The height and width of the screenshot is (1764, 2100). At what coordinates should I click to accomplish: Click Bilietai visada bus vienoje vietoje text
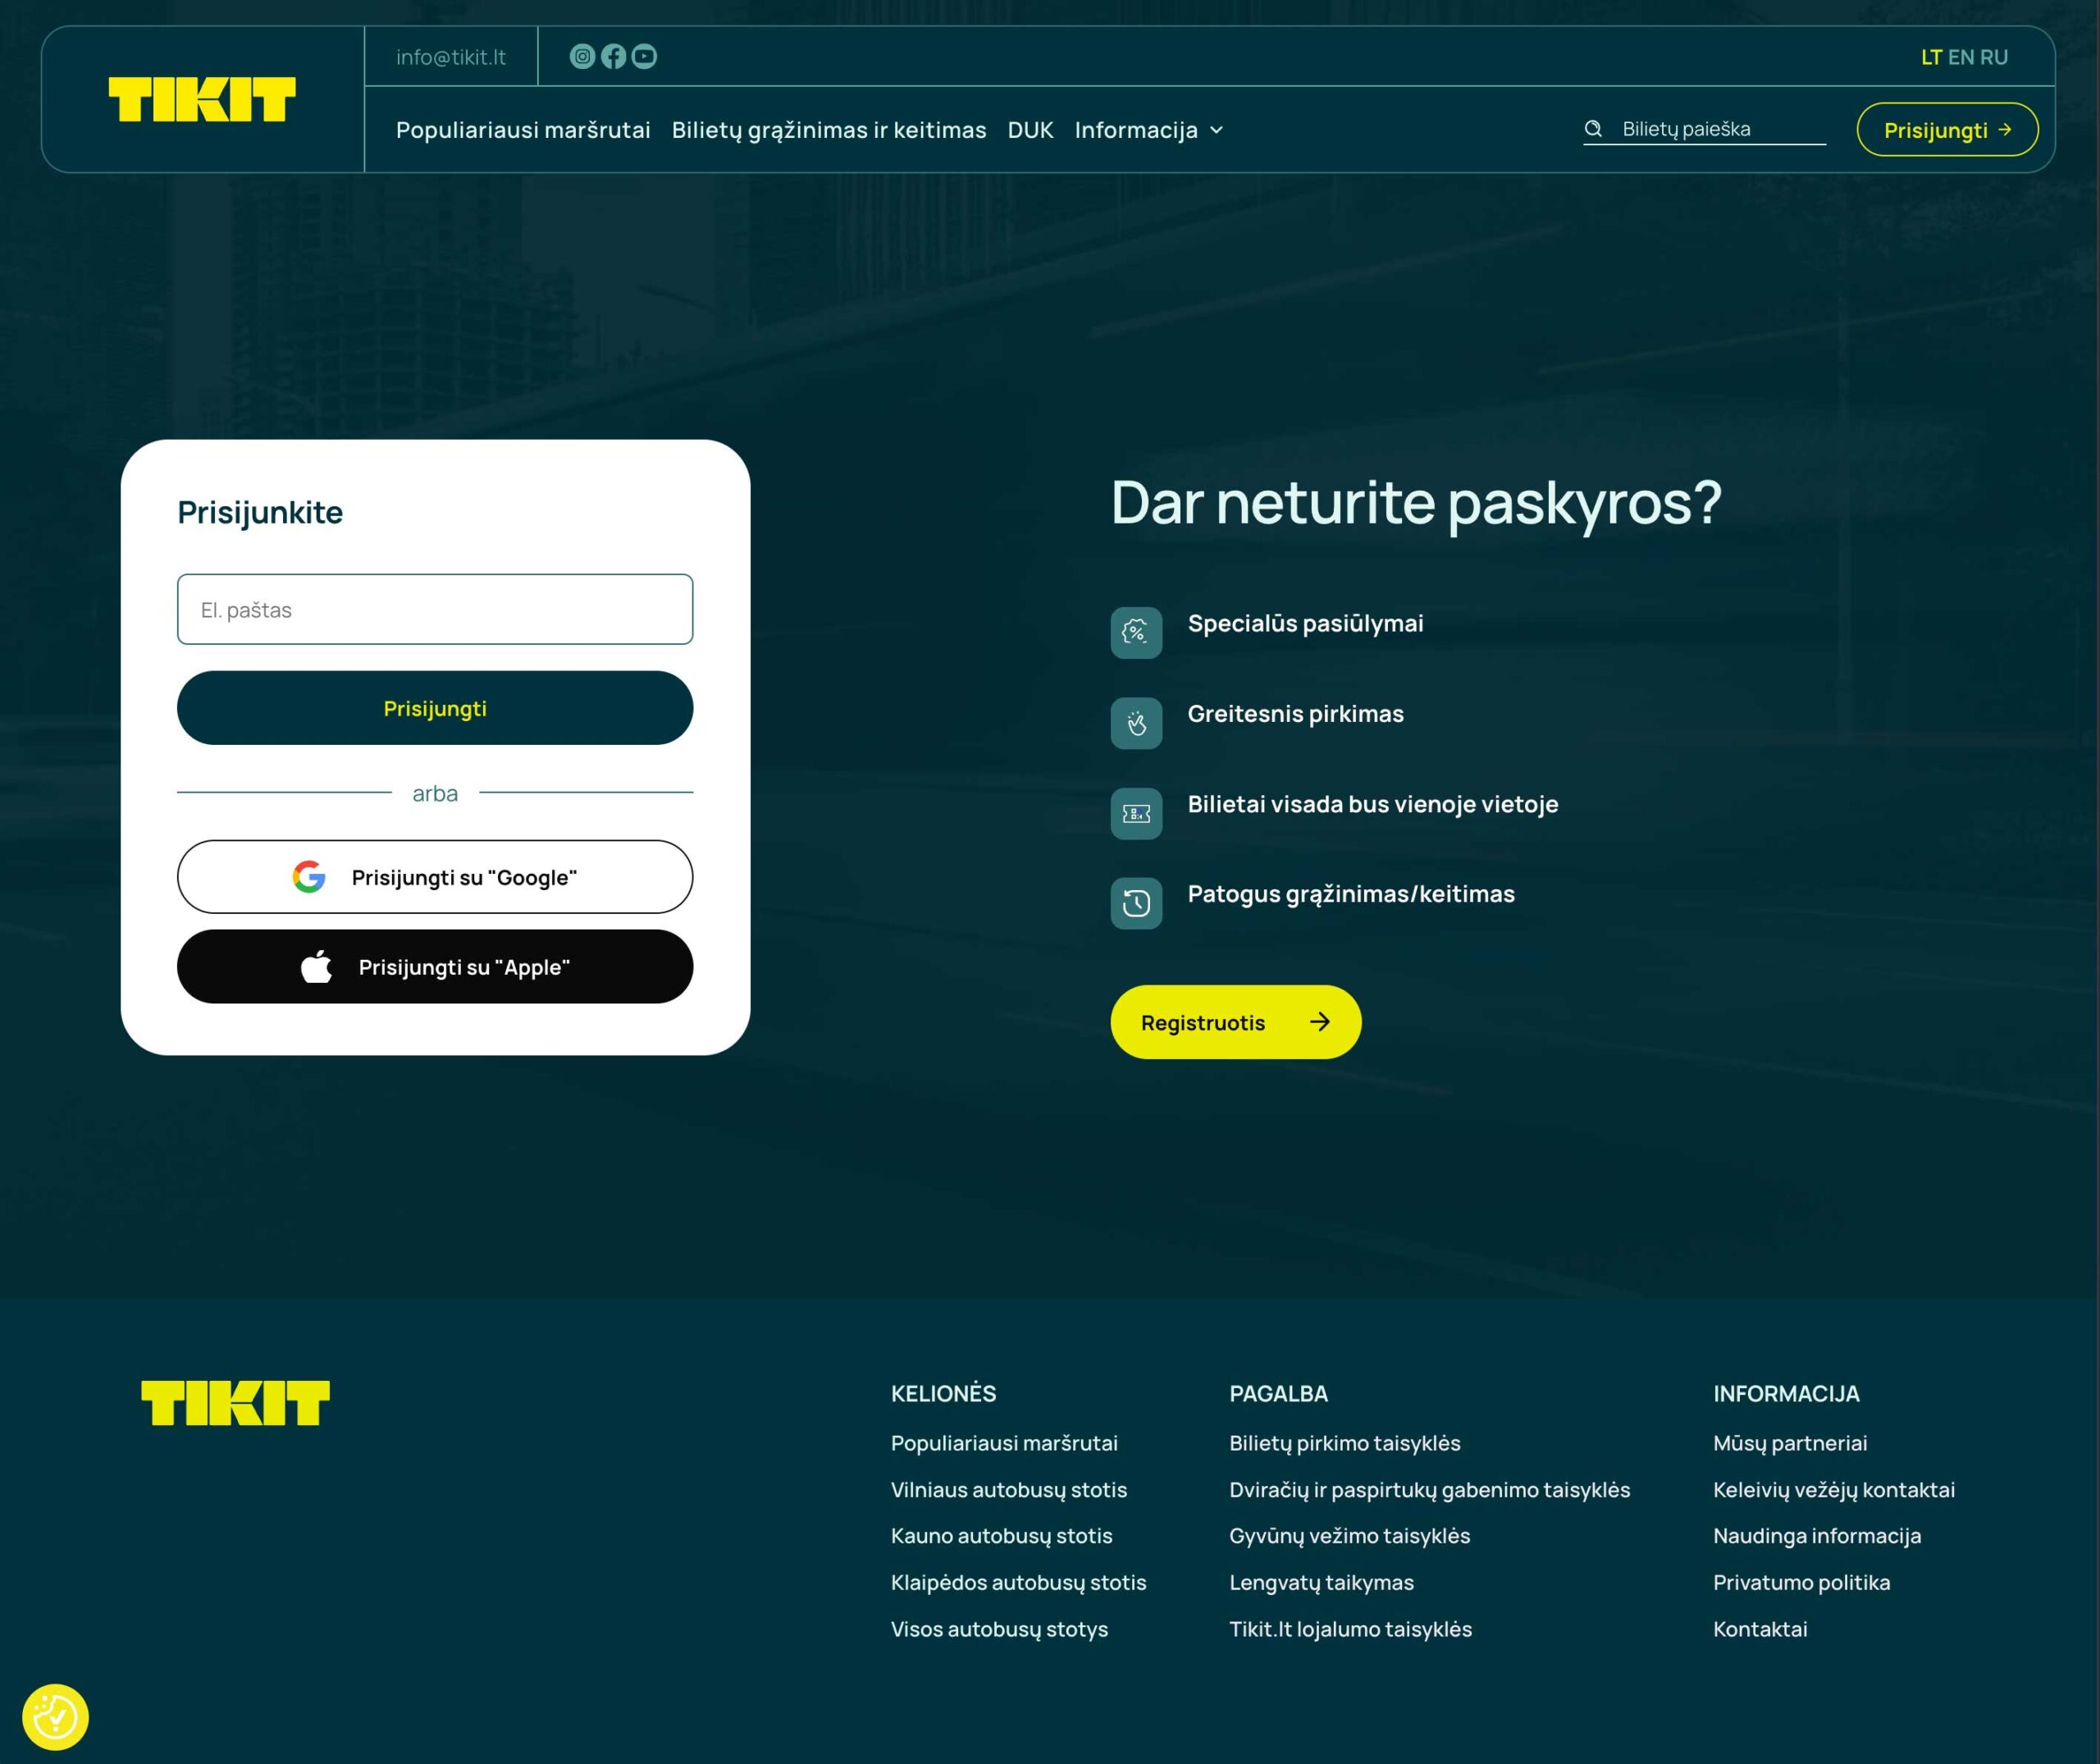tap(1373, 804)
